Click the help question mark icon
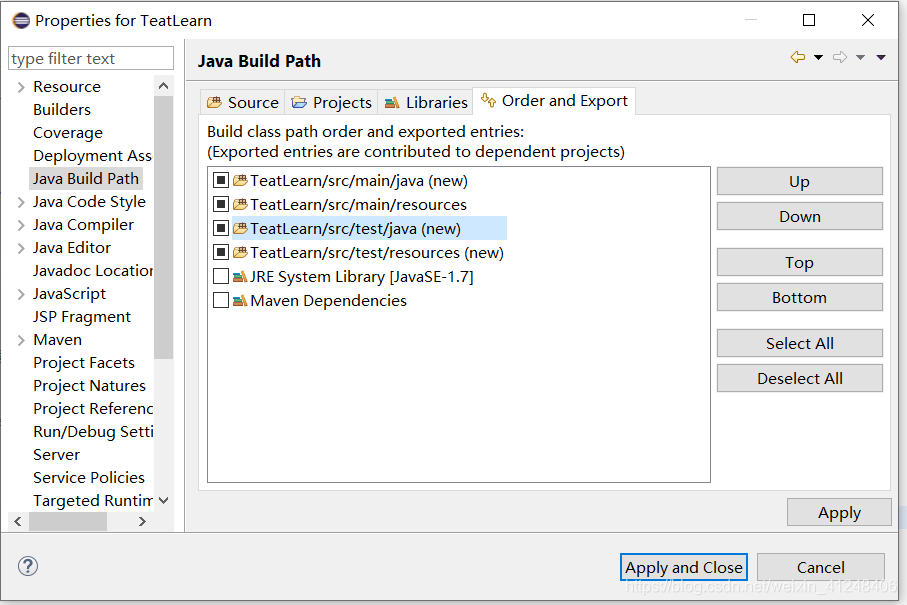 click(x=27, y=566)
